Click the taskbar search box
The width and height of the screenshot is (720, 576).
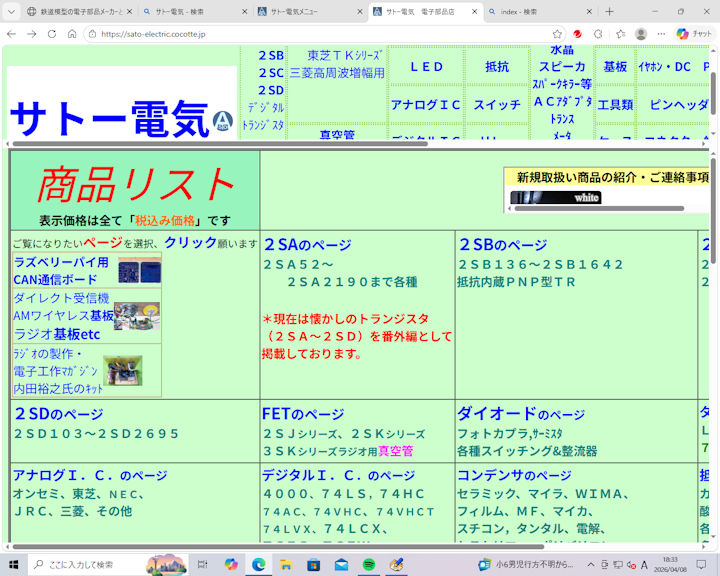[108, 564]
